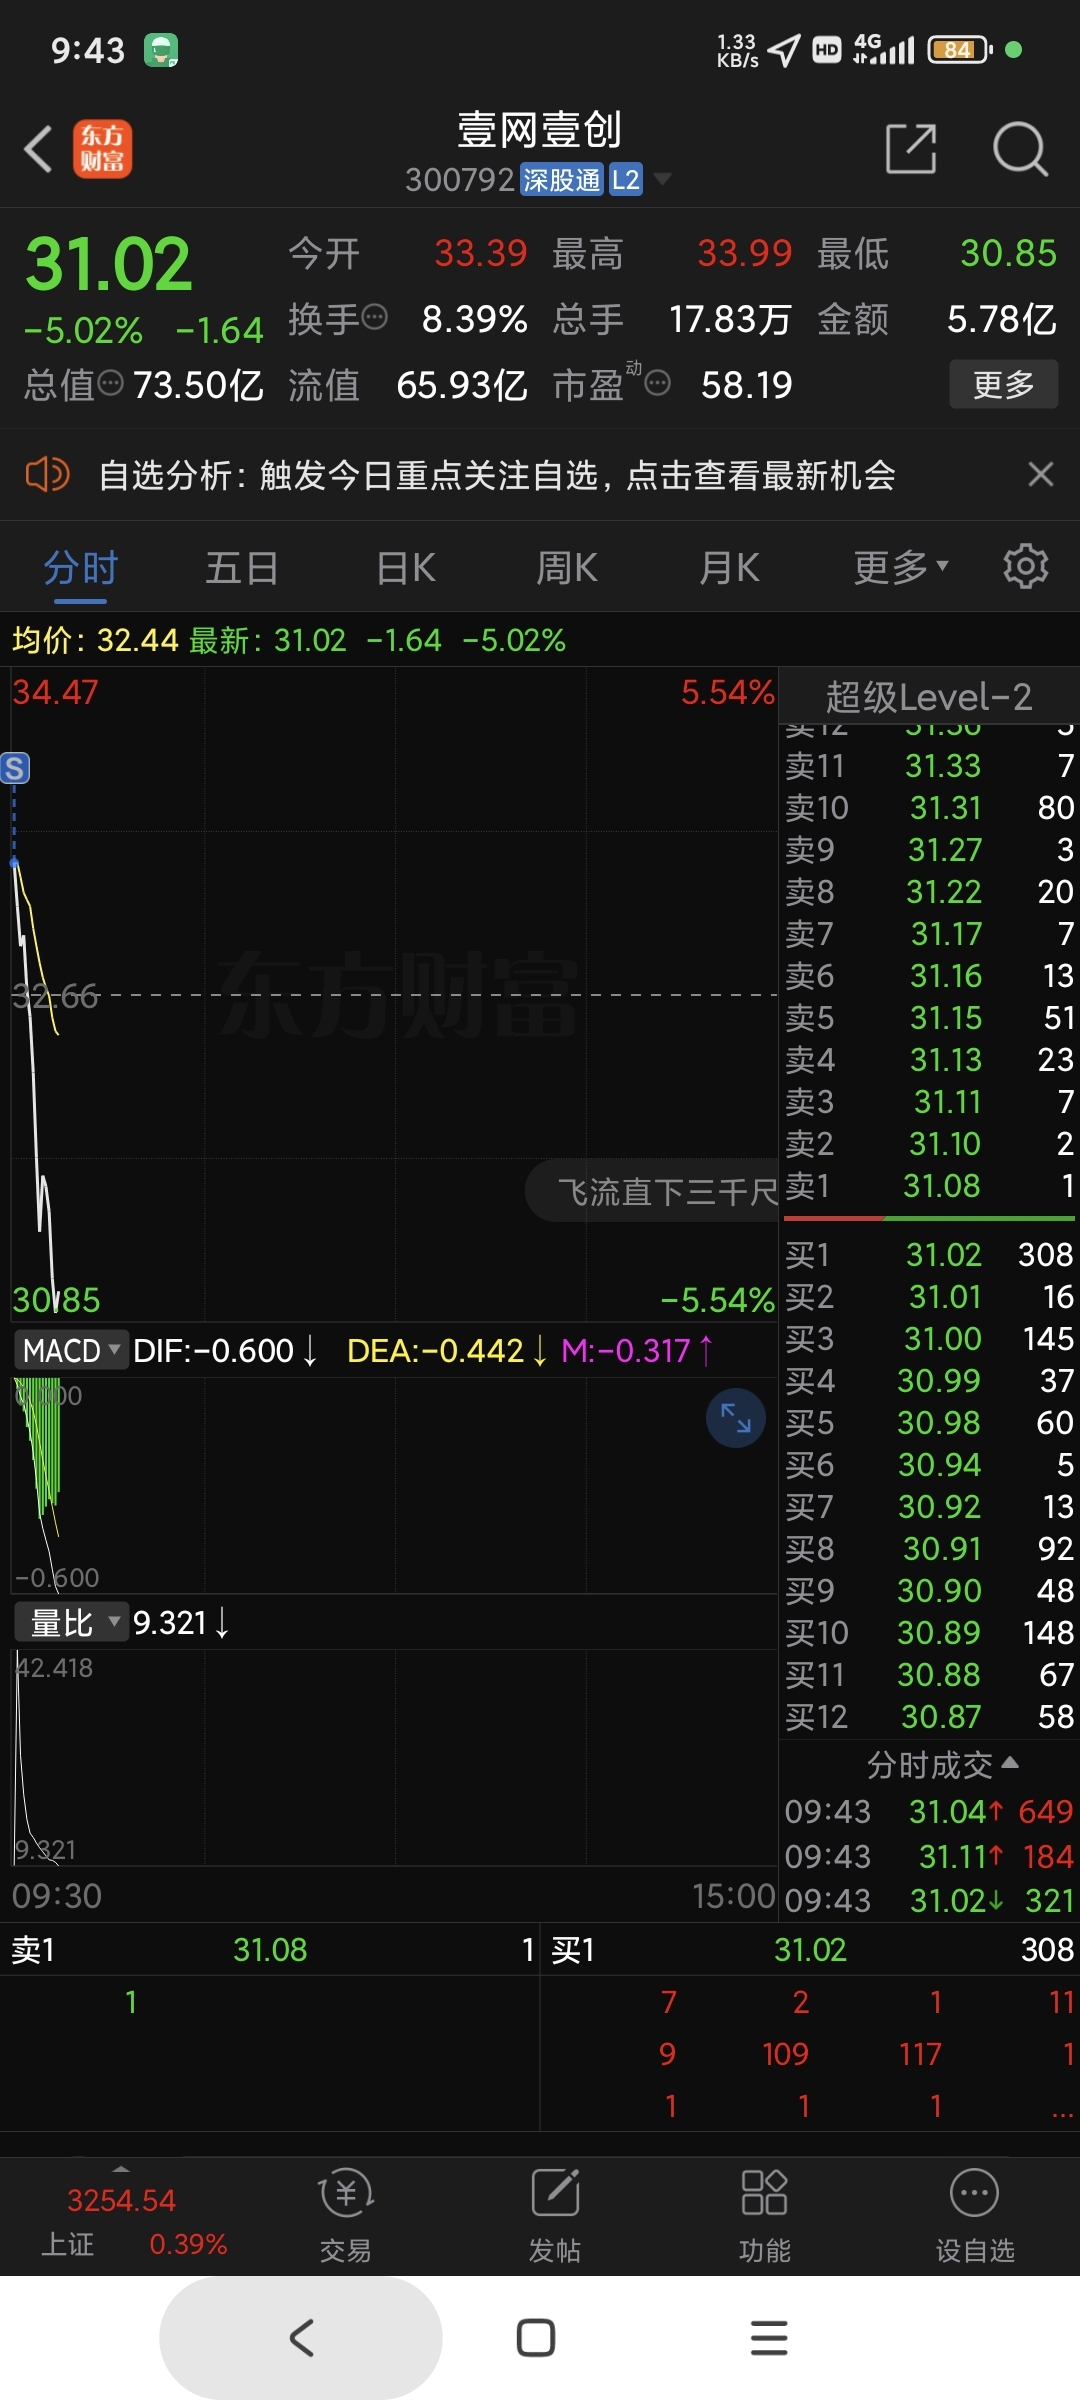1080x2400 pixels.
Task: Tap the Android back navigation button
Action: (301, 2338)
